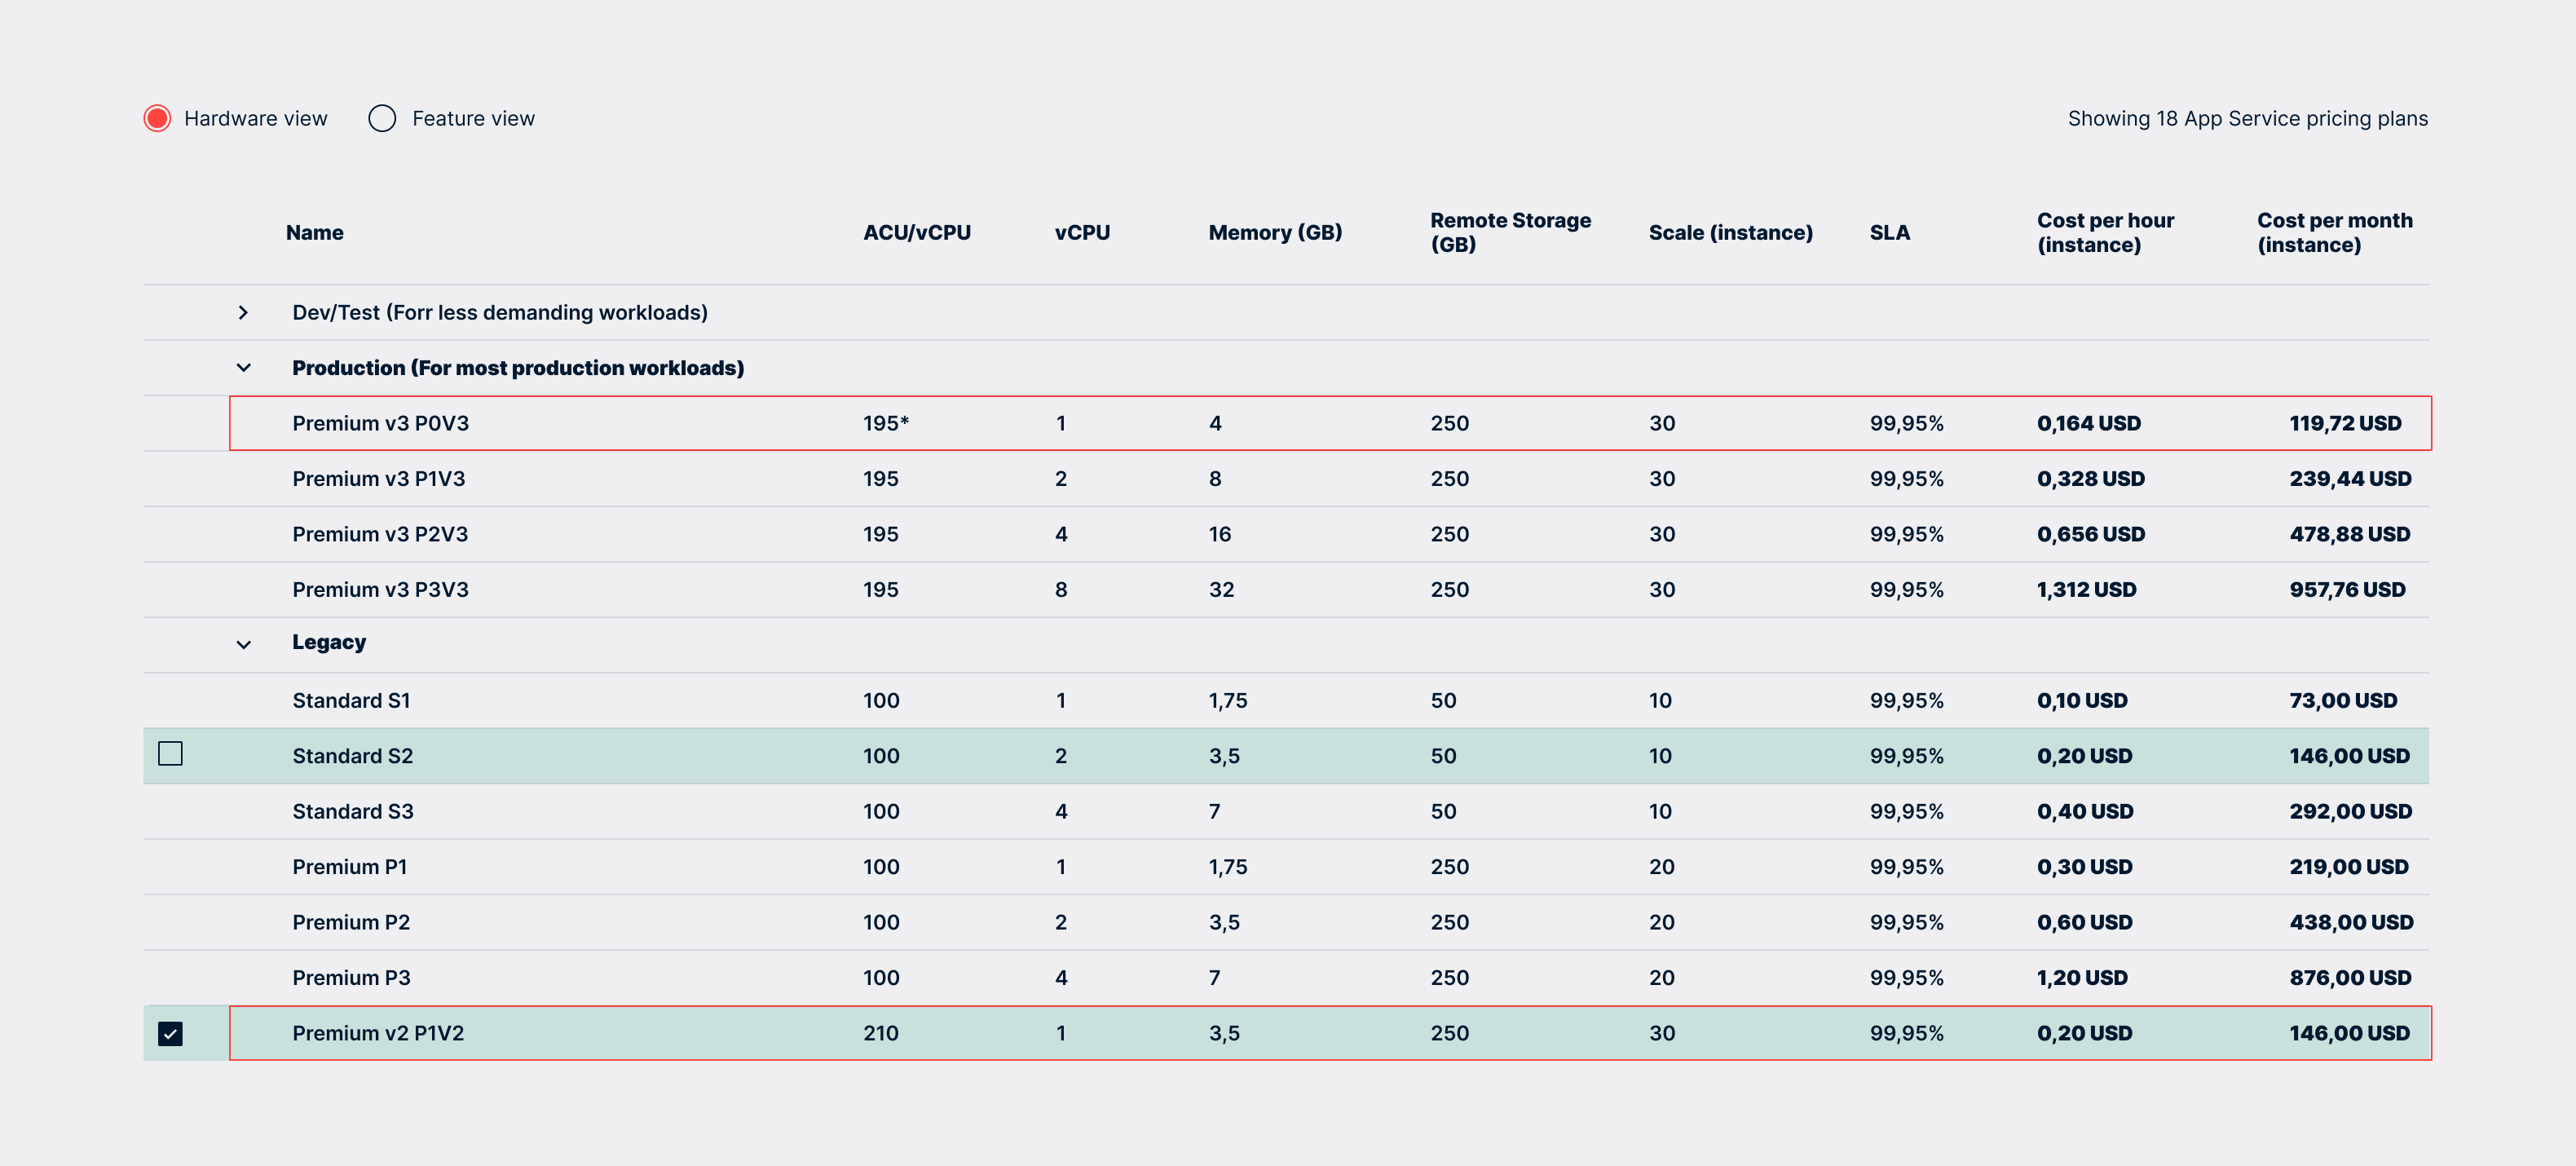The image size is (2576, 1166).
Task: Select the Feature view radio button
Action: pos(382,118)
